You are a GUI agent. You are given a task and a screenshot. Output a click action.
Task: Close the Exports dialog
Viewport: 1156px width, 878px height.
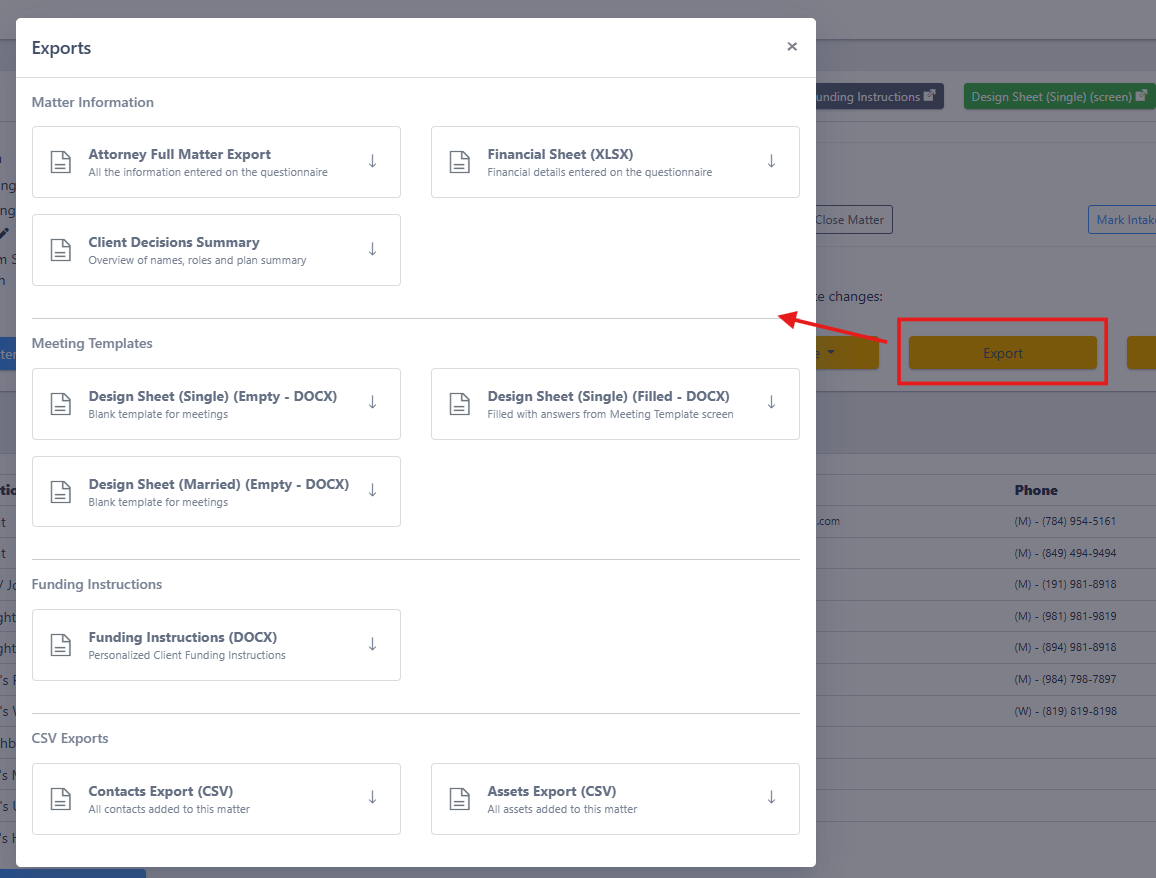click(x=792, y=46)
